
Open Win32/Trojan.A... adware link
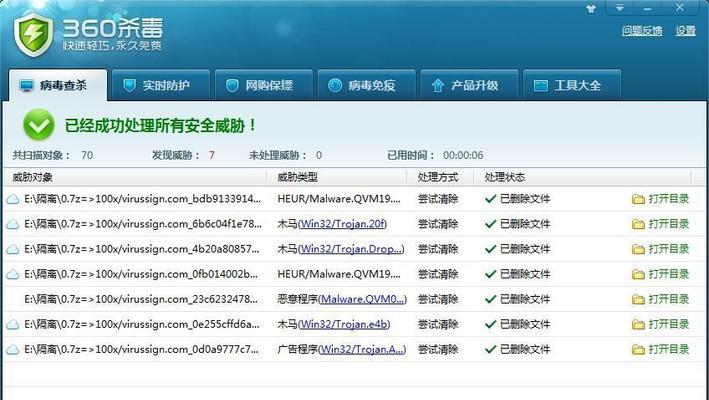point(362,349)
